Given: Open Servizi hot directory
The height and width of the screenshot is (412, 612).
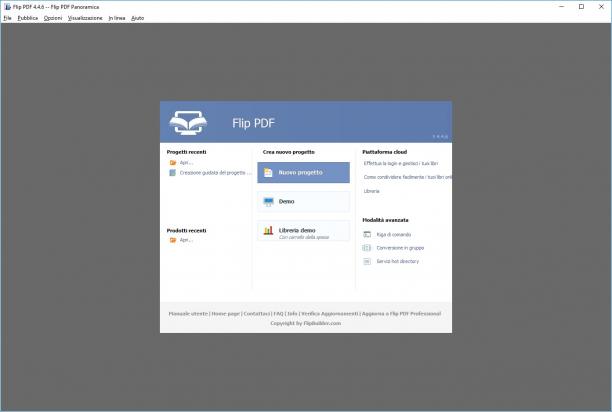Looking at the screenshot, I should coord(397,261).
